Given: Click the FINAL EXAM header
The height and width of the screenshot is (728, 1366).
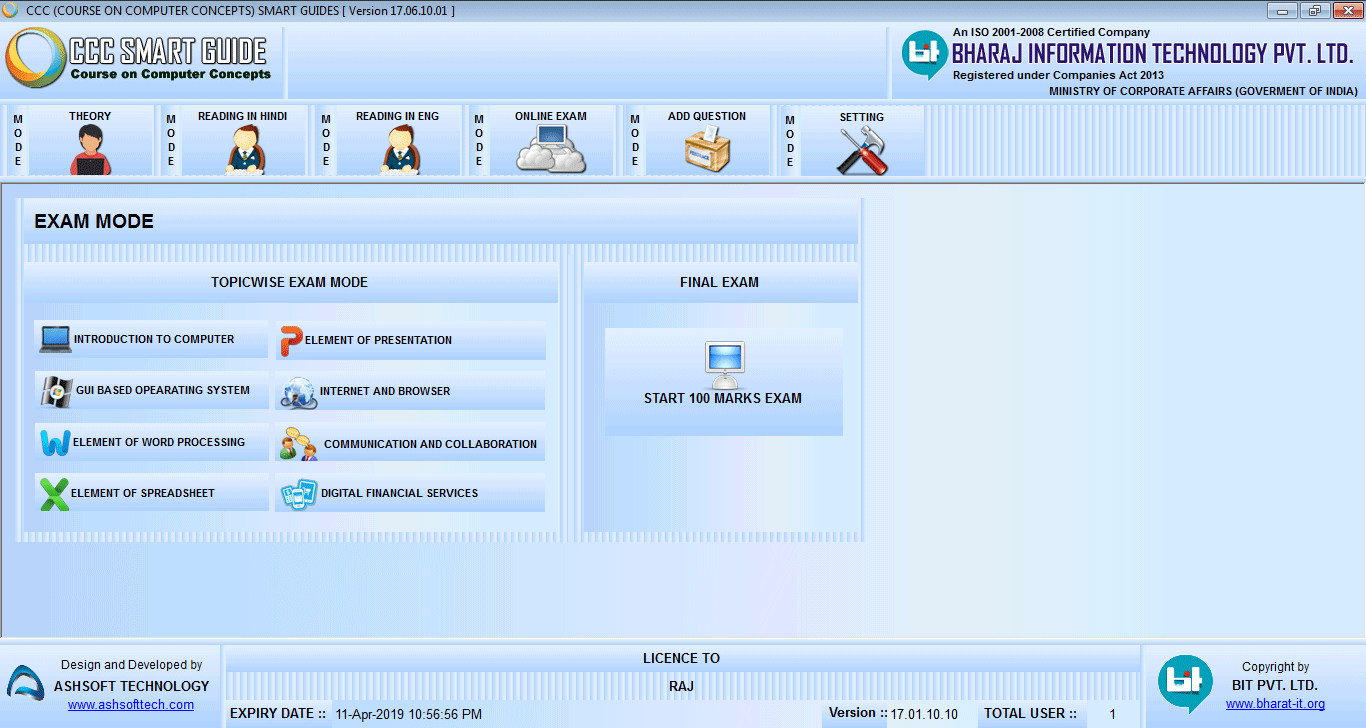Looking at the screenshot, I should click(x=719, y=283).
